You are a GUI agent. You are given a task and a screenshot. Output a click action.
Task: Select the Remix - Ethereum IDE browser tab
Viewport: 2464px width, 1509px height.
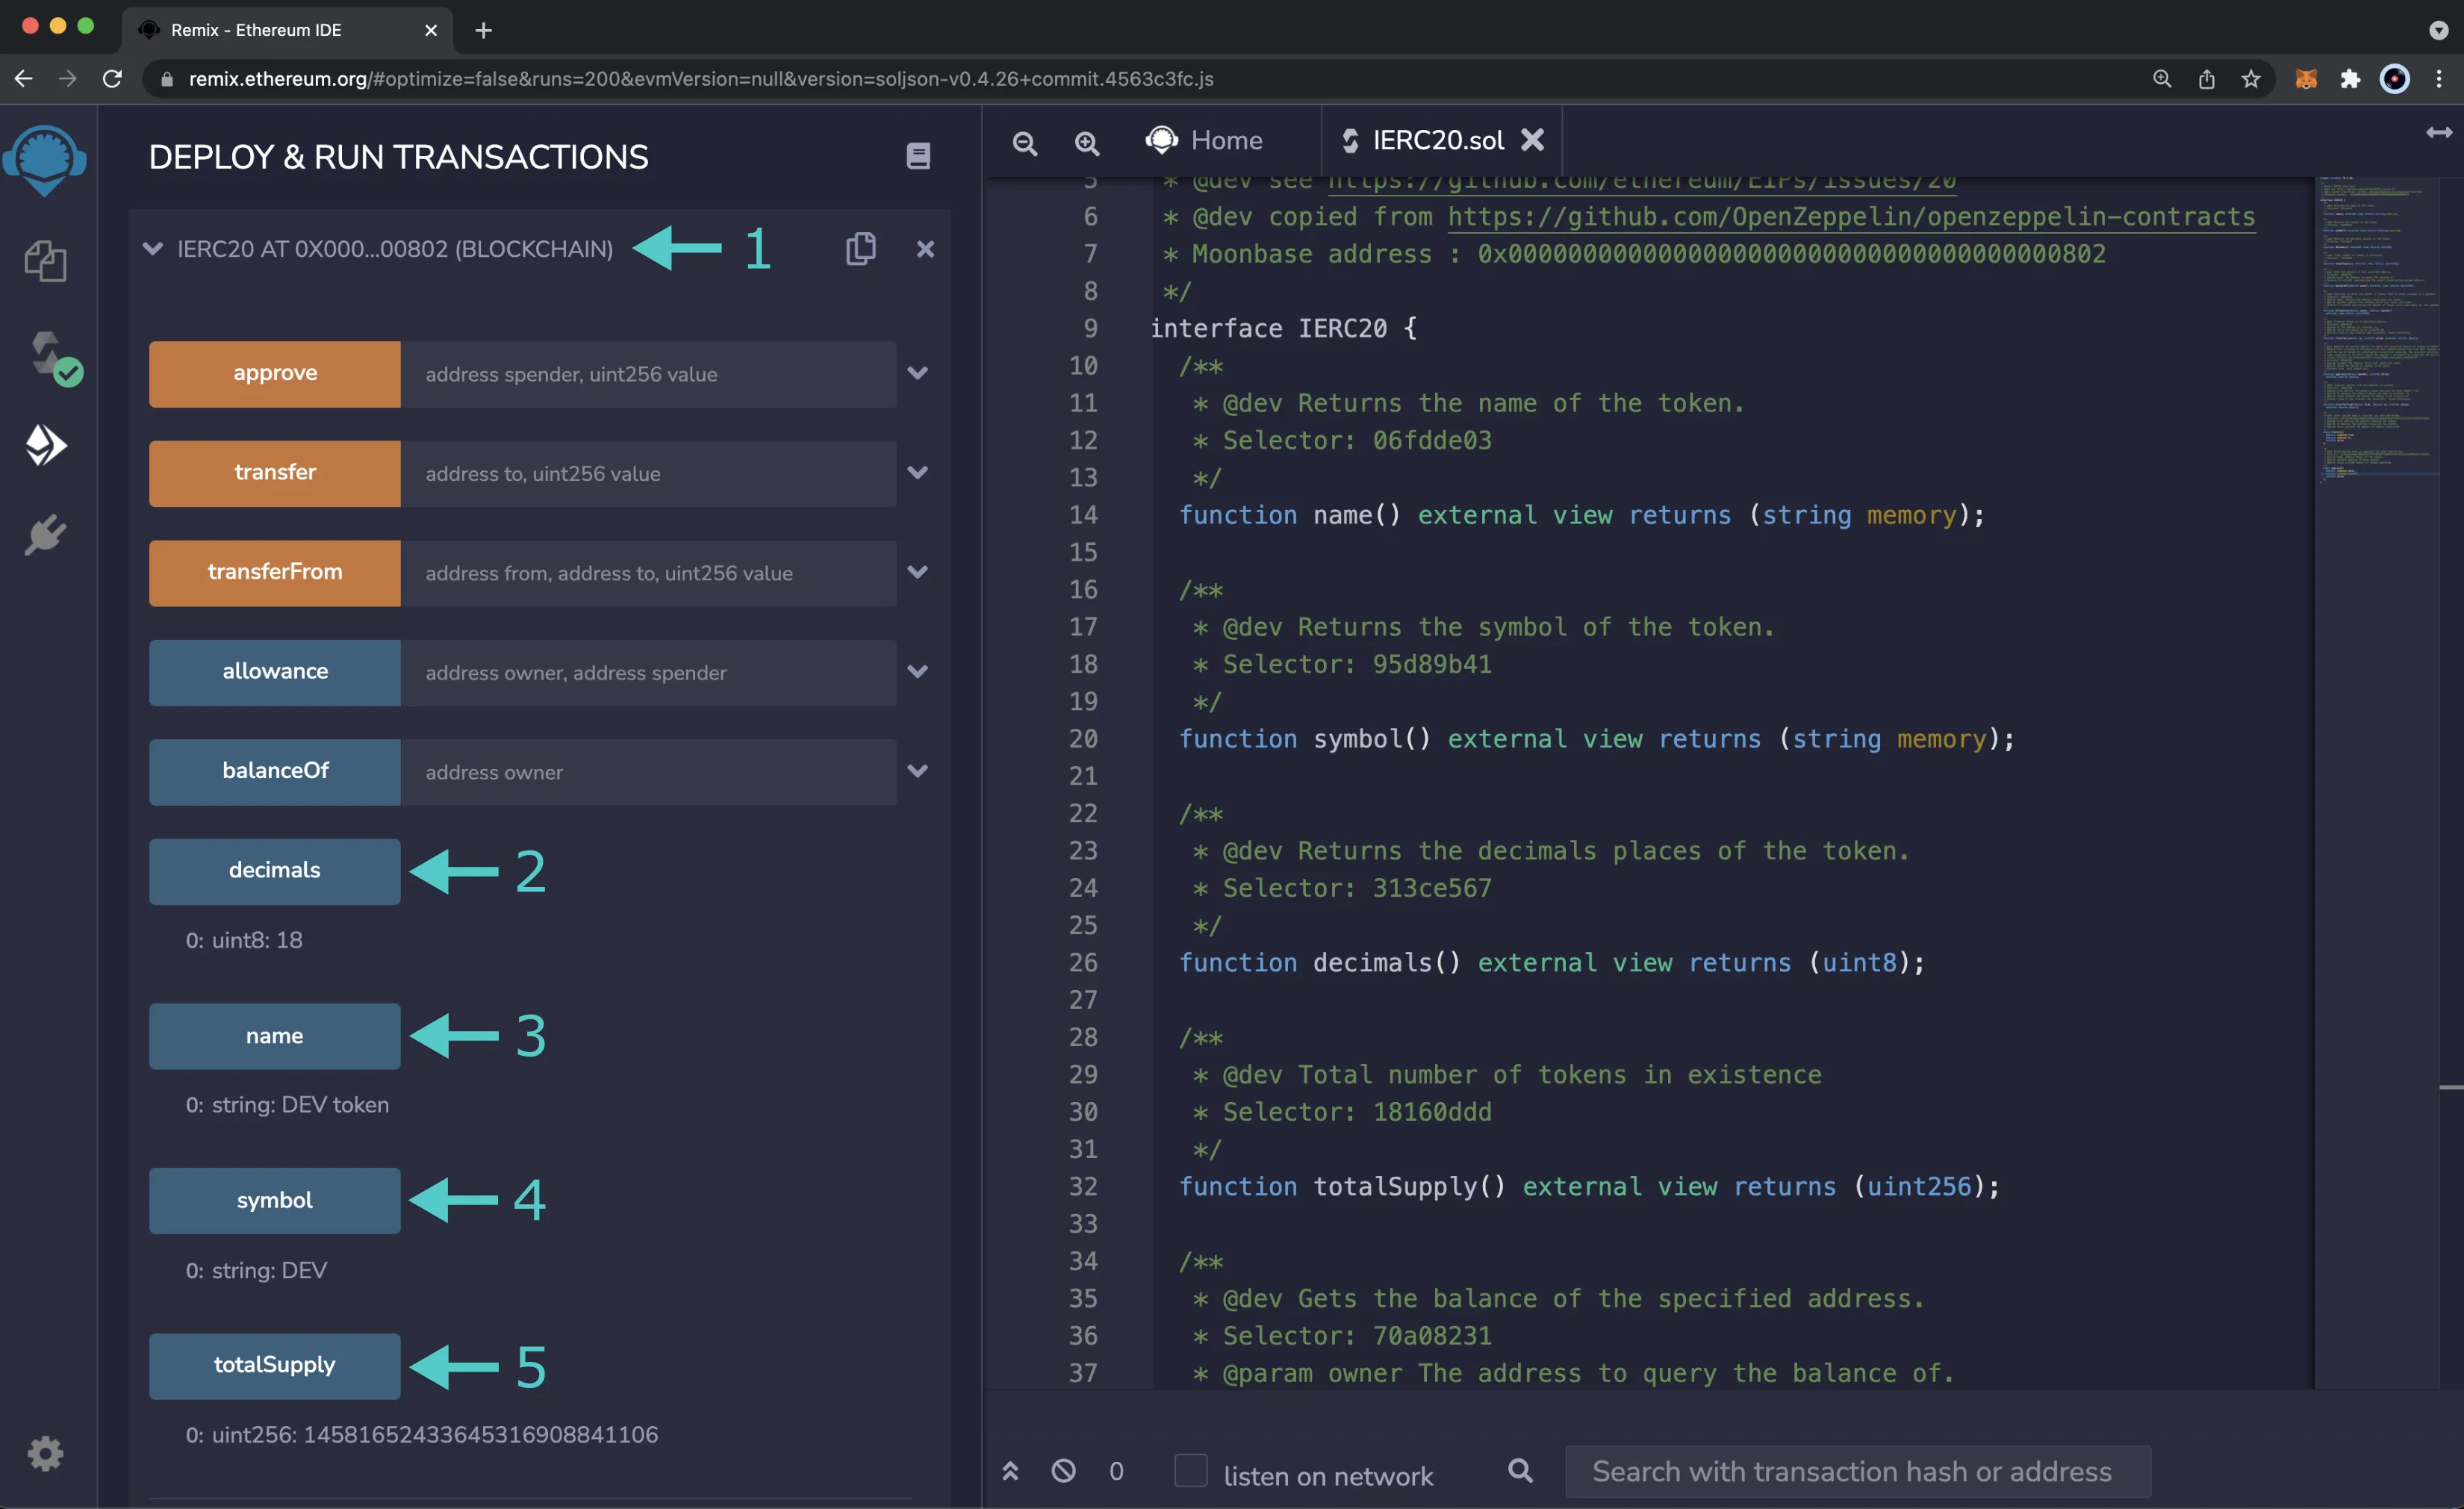click(287, 31)
